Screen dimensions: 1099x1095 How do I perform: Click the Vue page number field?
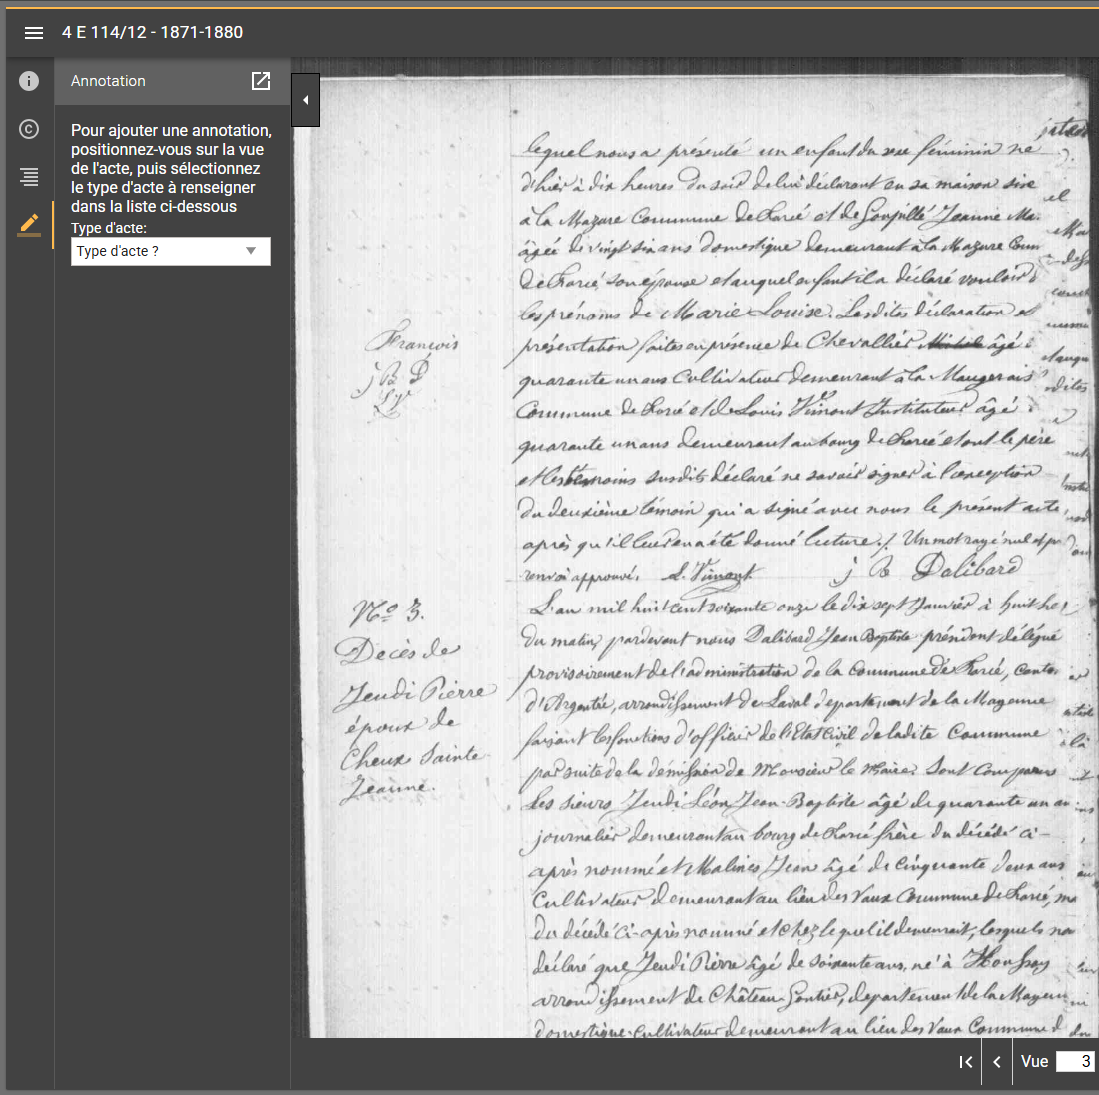point(1075,1061)
